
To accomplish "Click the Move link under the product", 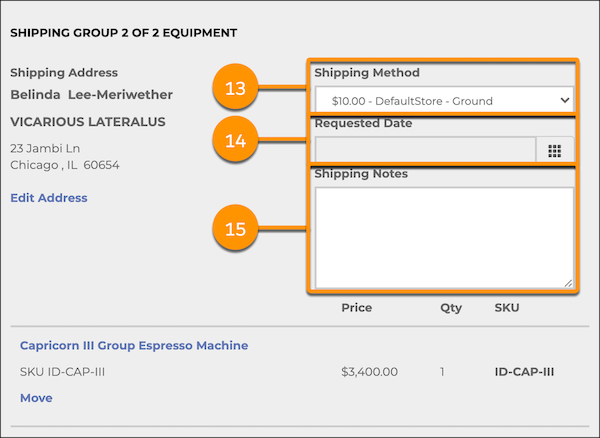I will (x=36, y=398).
